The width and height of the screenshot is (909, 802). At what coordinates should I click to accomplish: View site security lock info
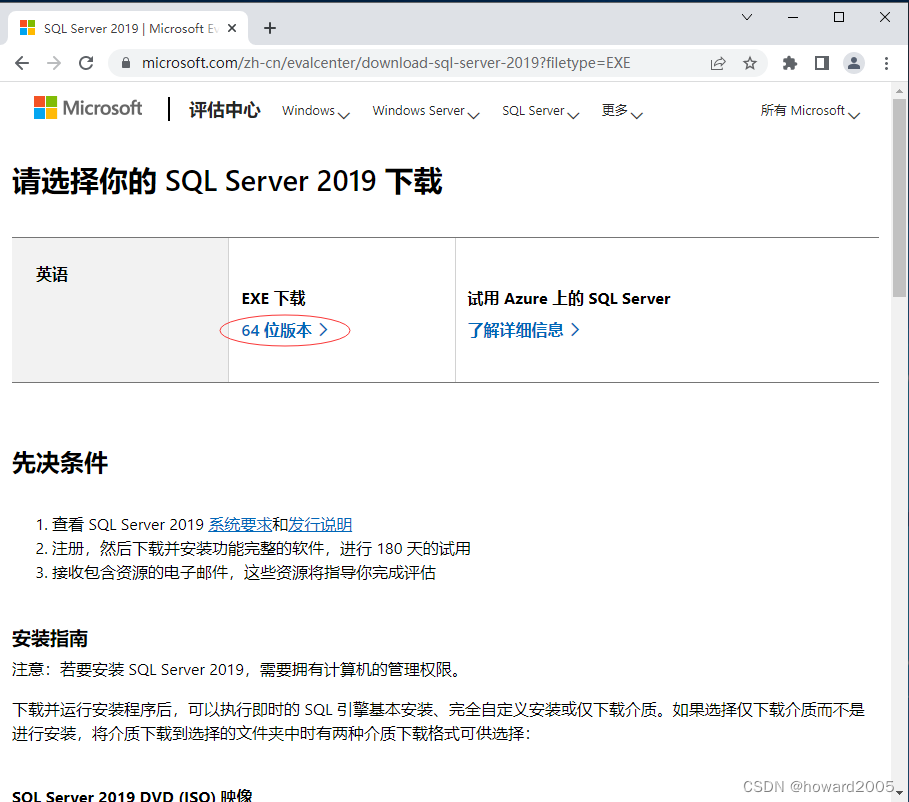click(x=126, y=63)
